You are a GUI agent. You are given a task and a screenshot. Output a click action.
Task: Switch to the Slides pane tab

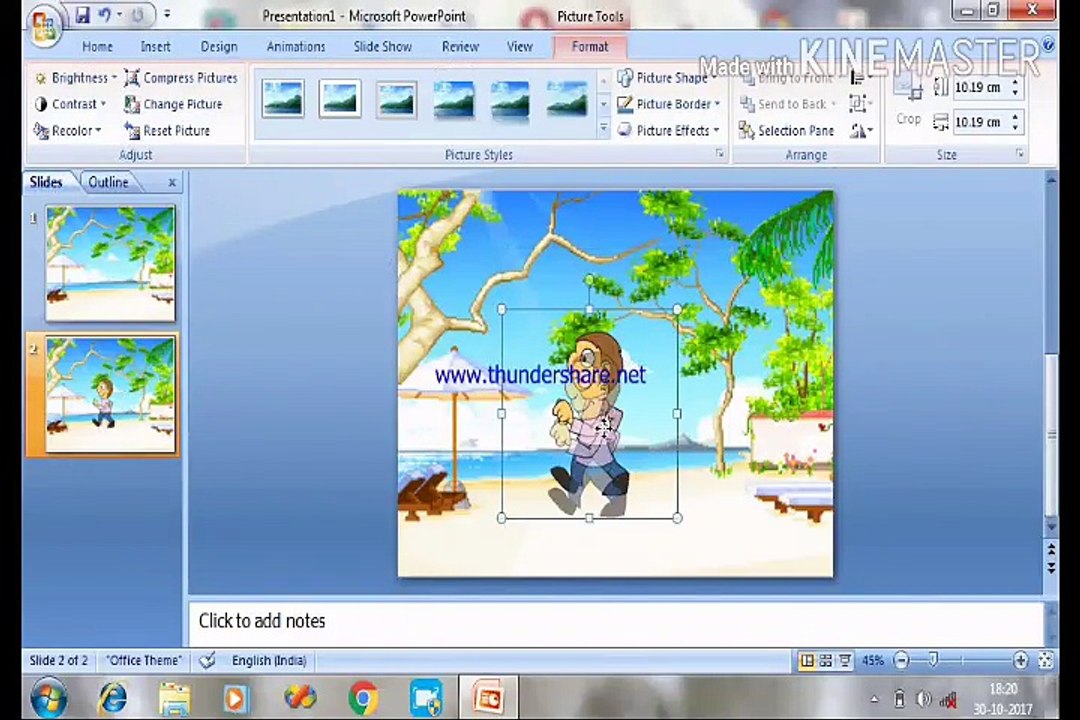click(46, 183)
